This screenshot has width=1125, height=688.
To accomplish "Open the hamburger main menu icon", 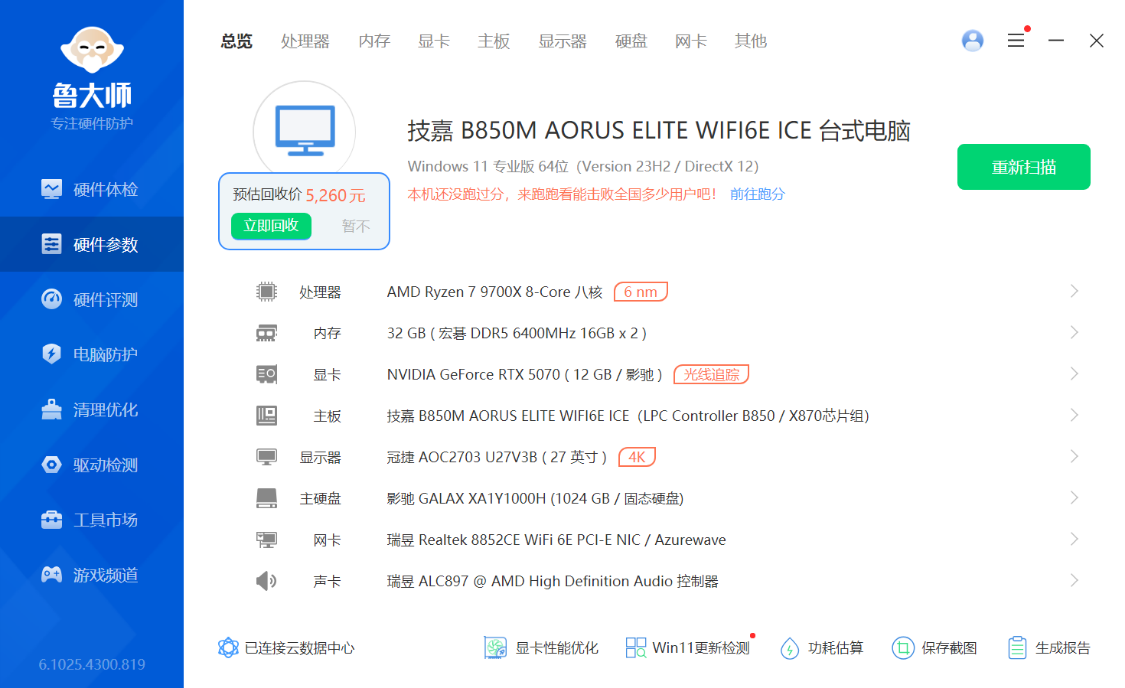I will coord(1016,40).
